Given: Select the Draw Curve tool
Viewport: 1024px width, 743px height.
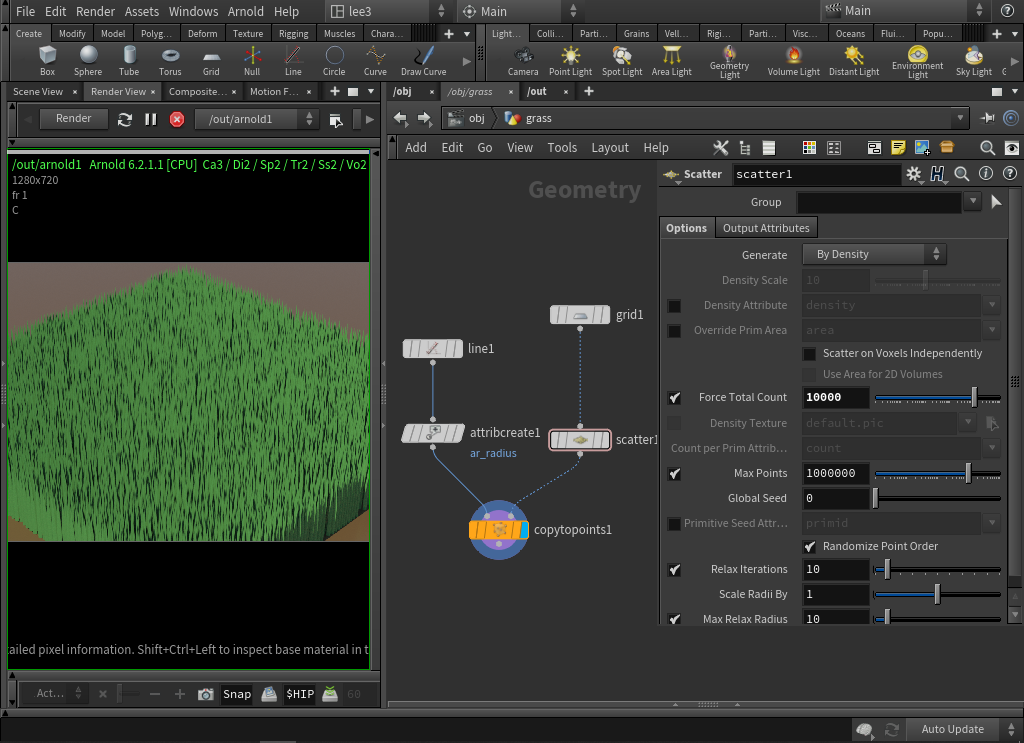Looking at the screenshot, I should [424, 60].
